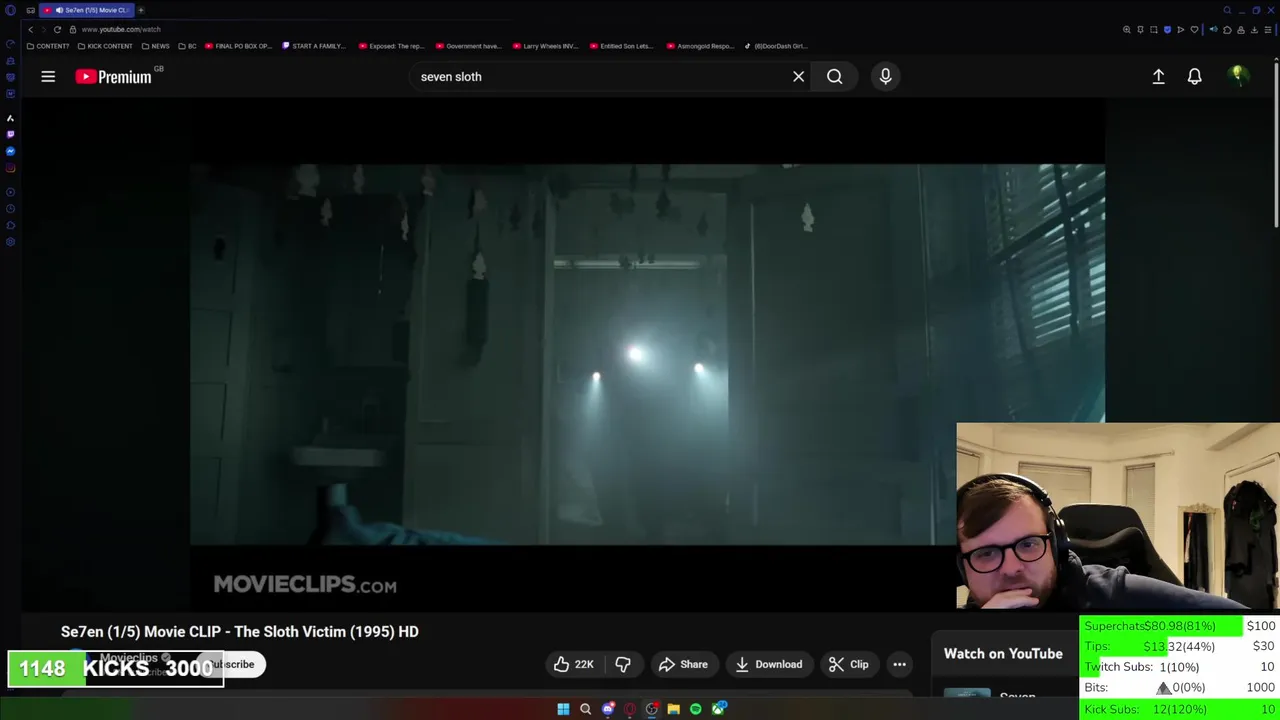Open the Movieclips channel page

click(x=130, y=657)
